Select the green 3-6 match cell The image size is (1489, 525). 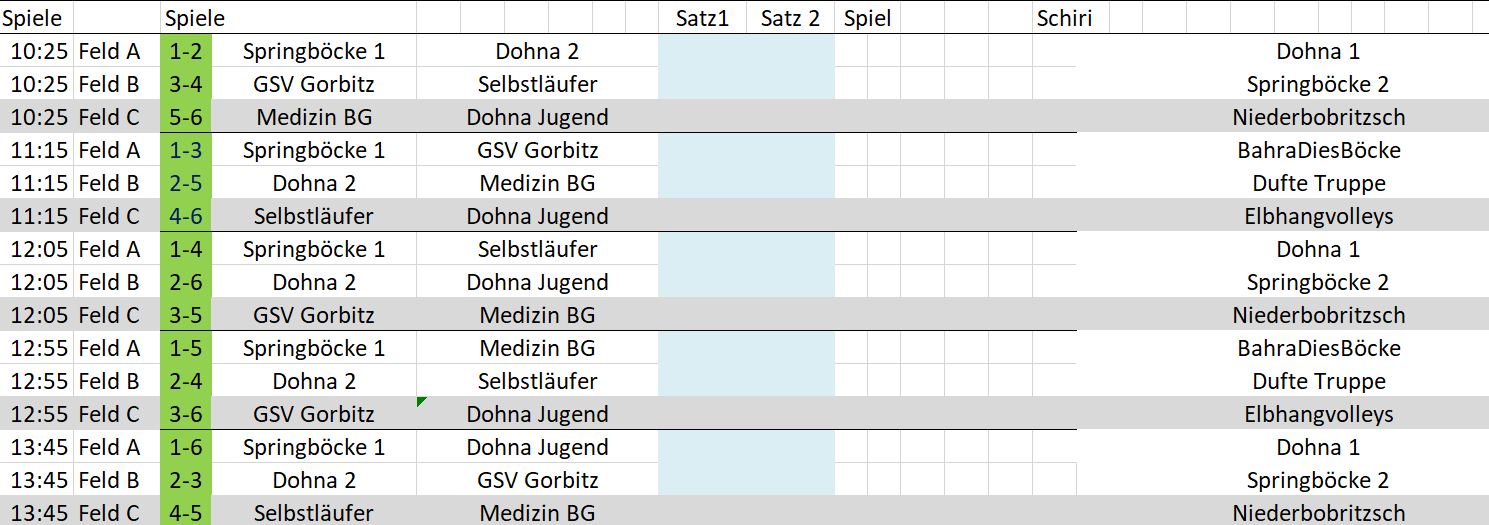pos(186,414)
